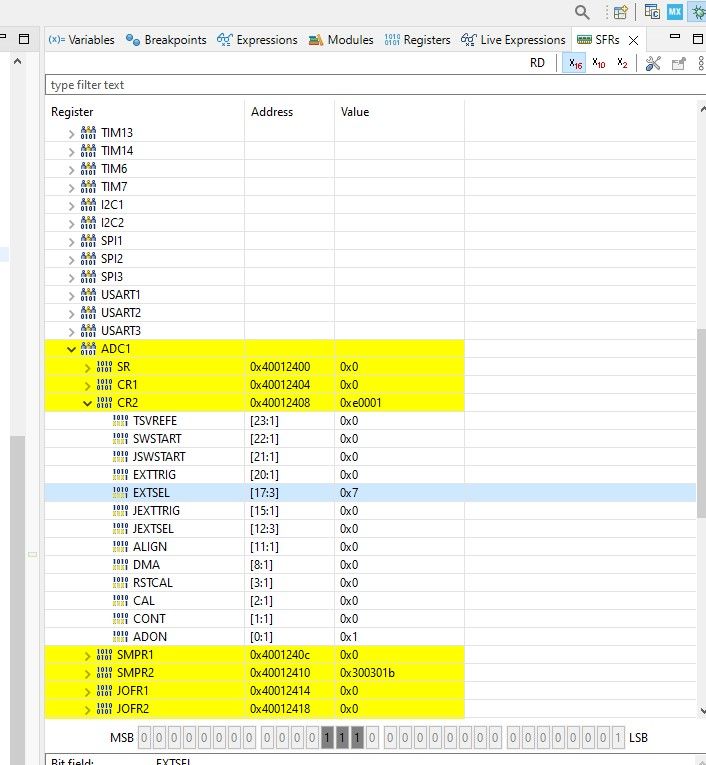Expand the TIM13 peripheral node

[x=71, y=134]
